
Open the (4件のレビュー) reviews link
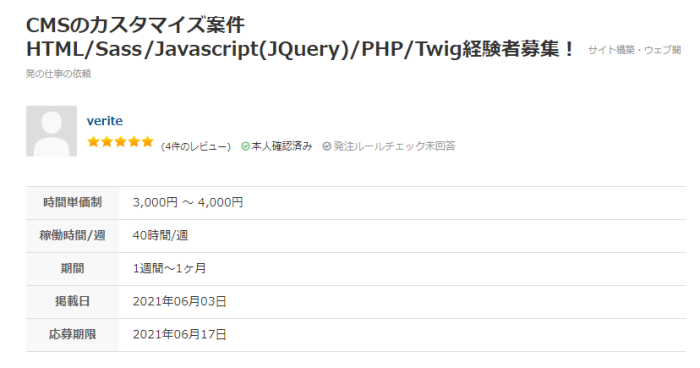(x=196, y=146)
